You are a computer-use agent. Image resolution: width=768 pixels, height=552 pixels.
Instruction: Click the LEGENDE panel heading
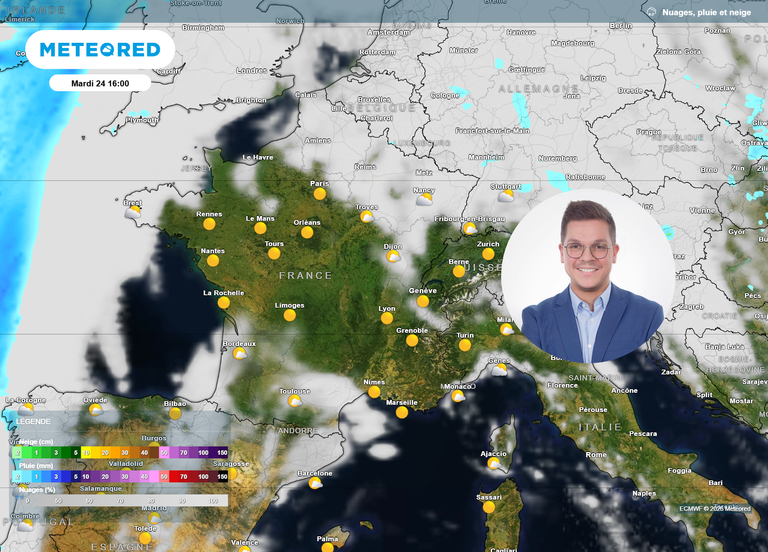click(x=32, y=423)
